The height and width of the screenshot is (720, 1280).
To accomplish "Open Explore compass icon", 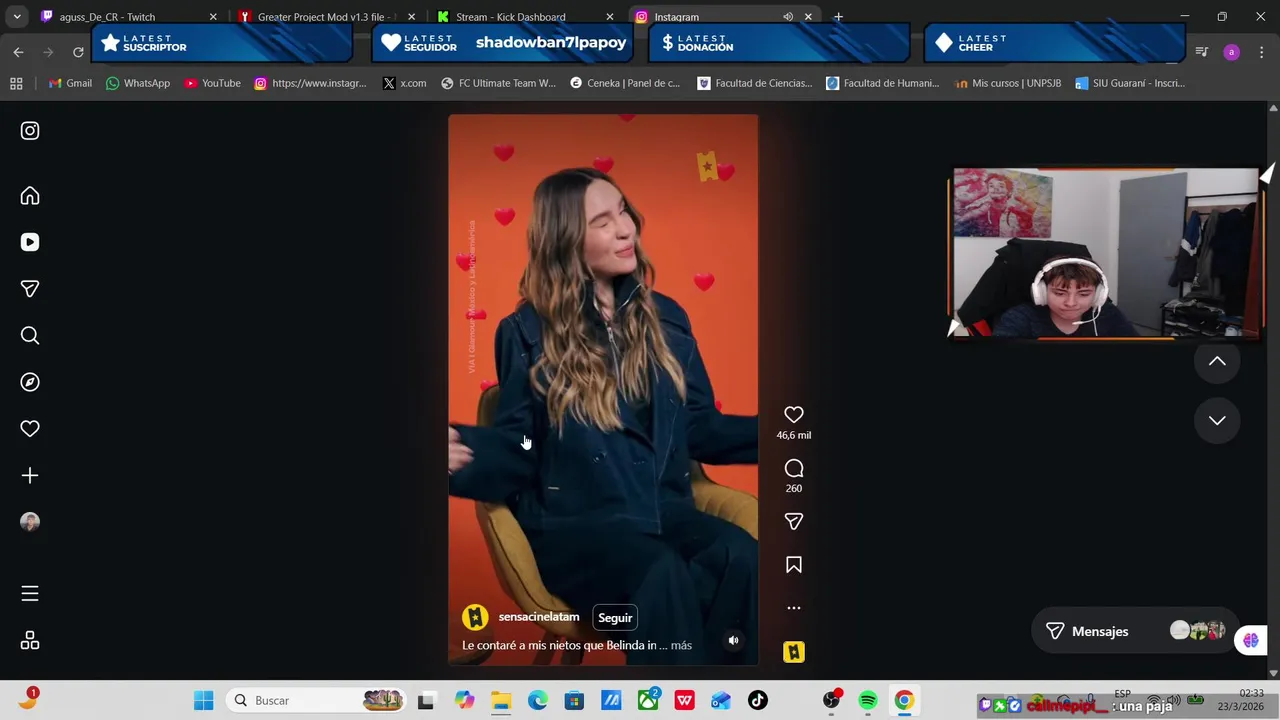I will (30, 382).
